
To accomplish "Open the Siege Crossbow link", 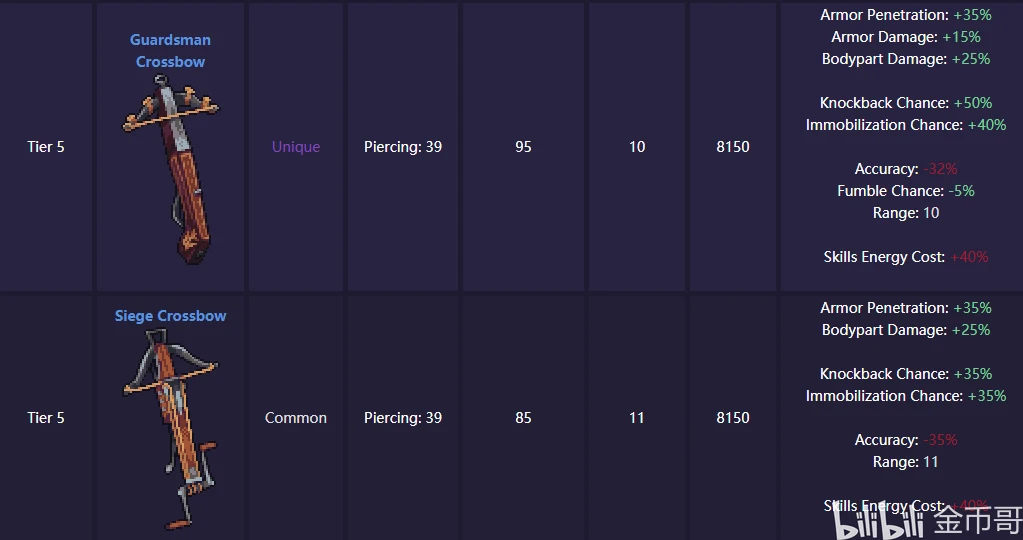I will point(170,316).
